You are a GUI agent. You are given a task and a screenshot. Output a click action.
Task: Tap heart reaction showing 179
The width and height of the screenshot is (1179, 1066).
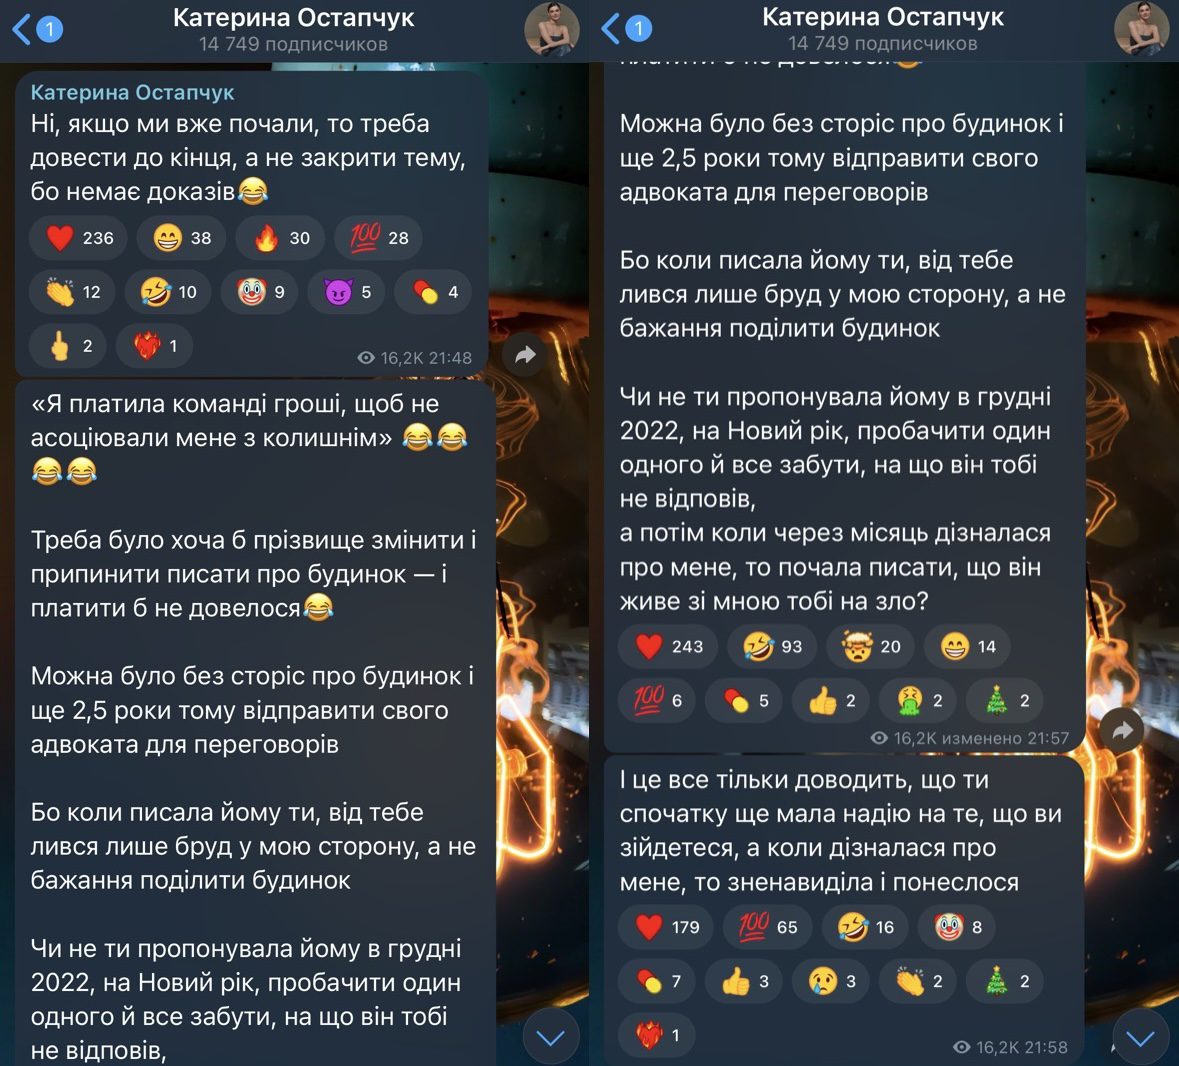pyautogui.click(x=665, y=927)
